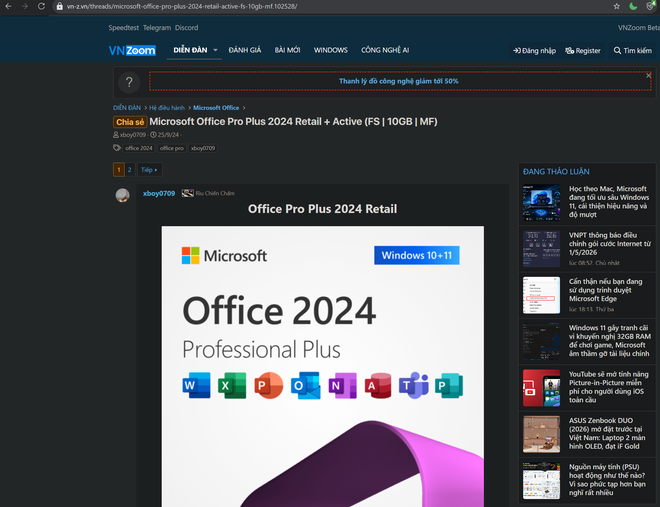Click the xboy0709 tag
Image resolution: width=660 pixels, height=507 pixels.
tap(203, 148)
